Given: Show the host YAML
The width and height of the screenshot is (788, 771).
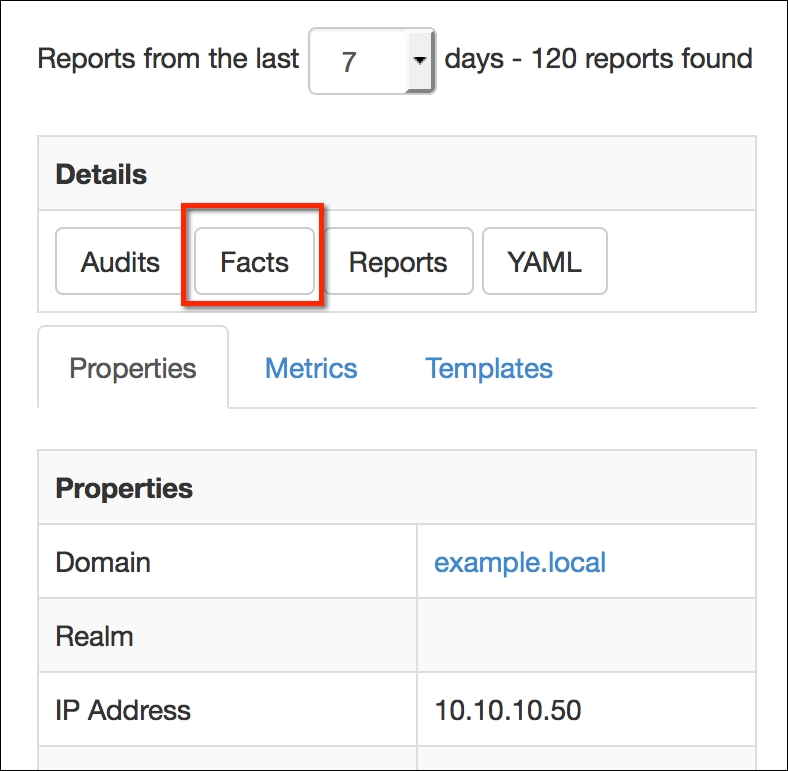Looking at the screenshot, I should pyautogui.click(x=544, y=263).
